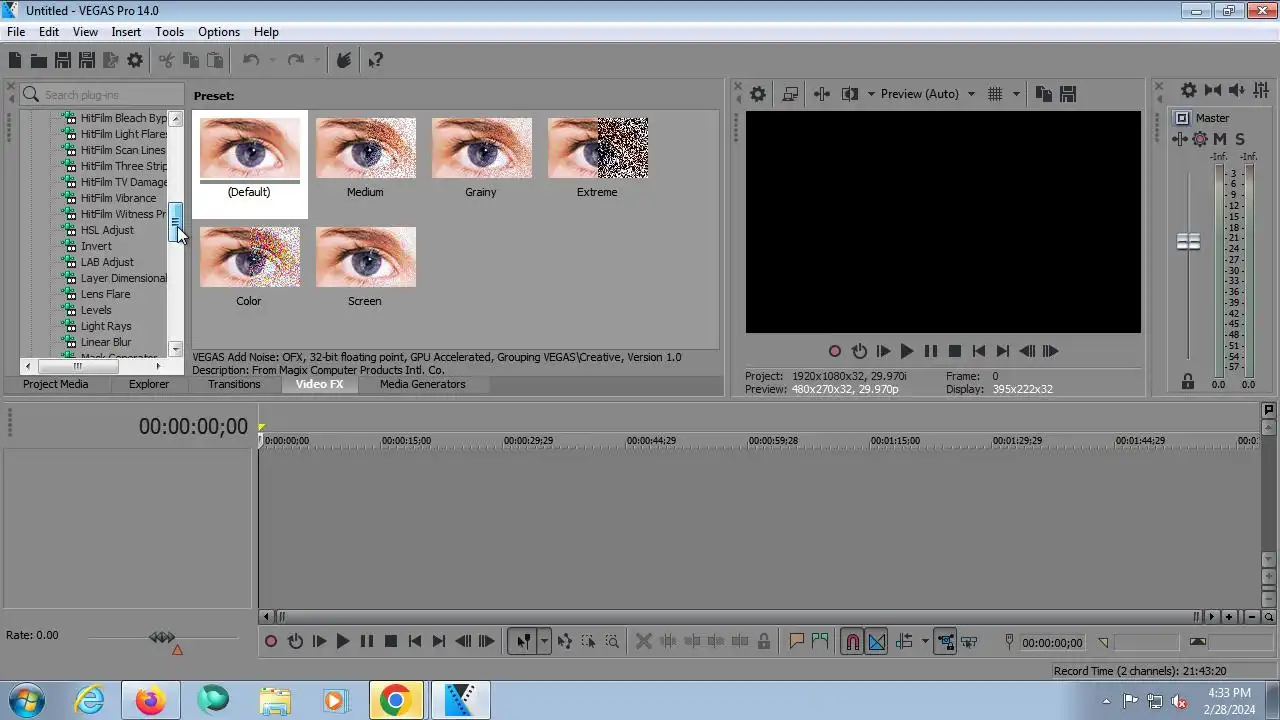1280x720 pixels.
Task: Select the Zoom edit tool magnifier
Action: pos(612,642)
